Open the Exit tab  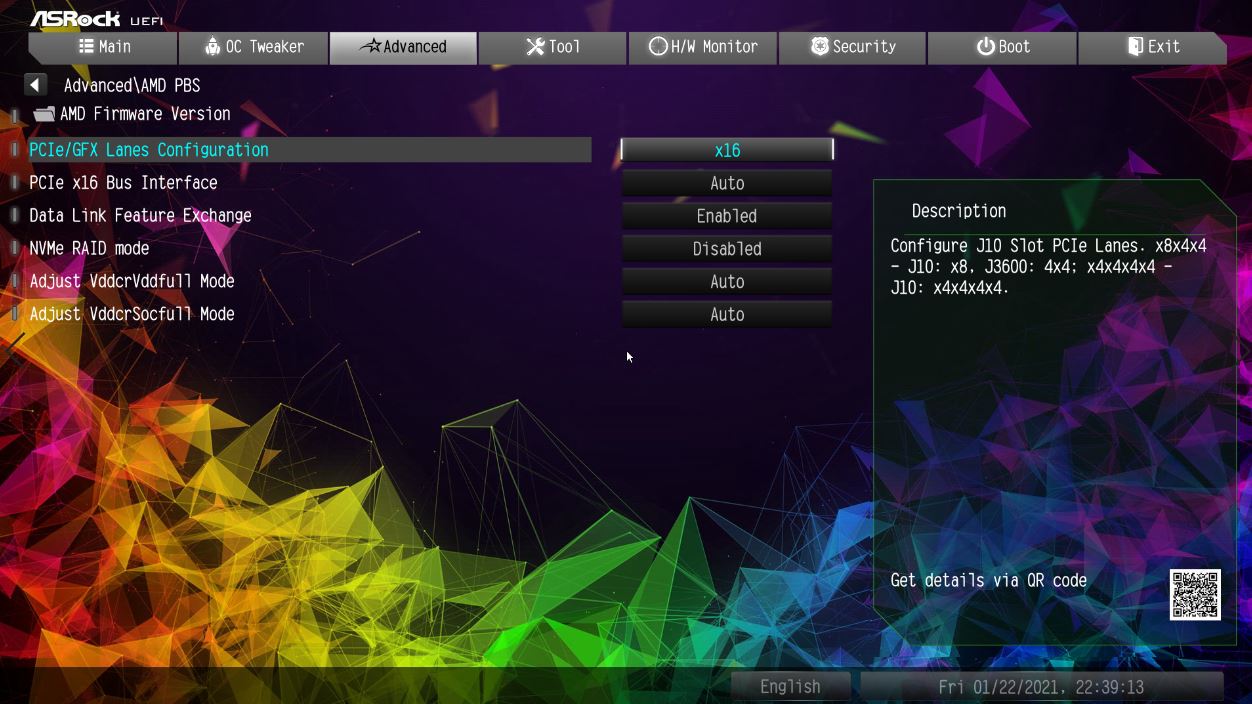point(1152,47)
